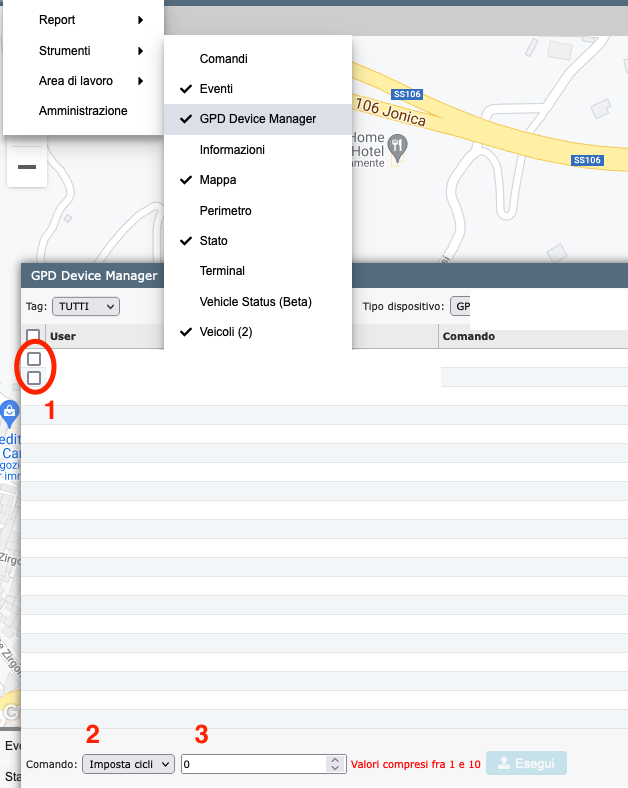
Task: Click the map zoom out minus button
Action: [x=27, y=166]
